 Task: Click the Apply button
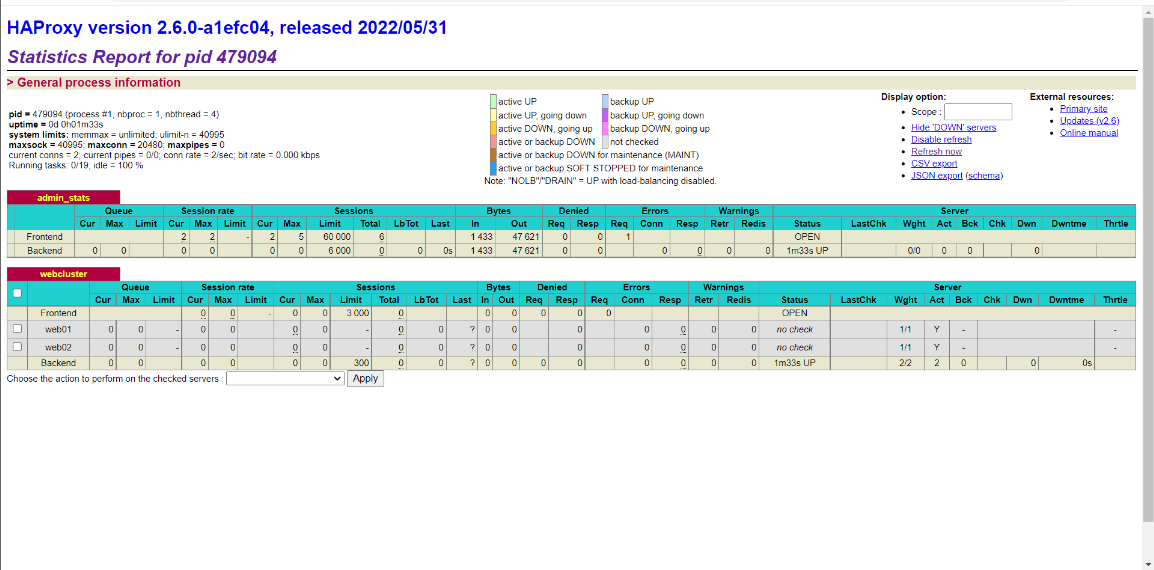(365, 379)
